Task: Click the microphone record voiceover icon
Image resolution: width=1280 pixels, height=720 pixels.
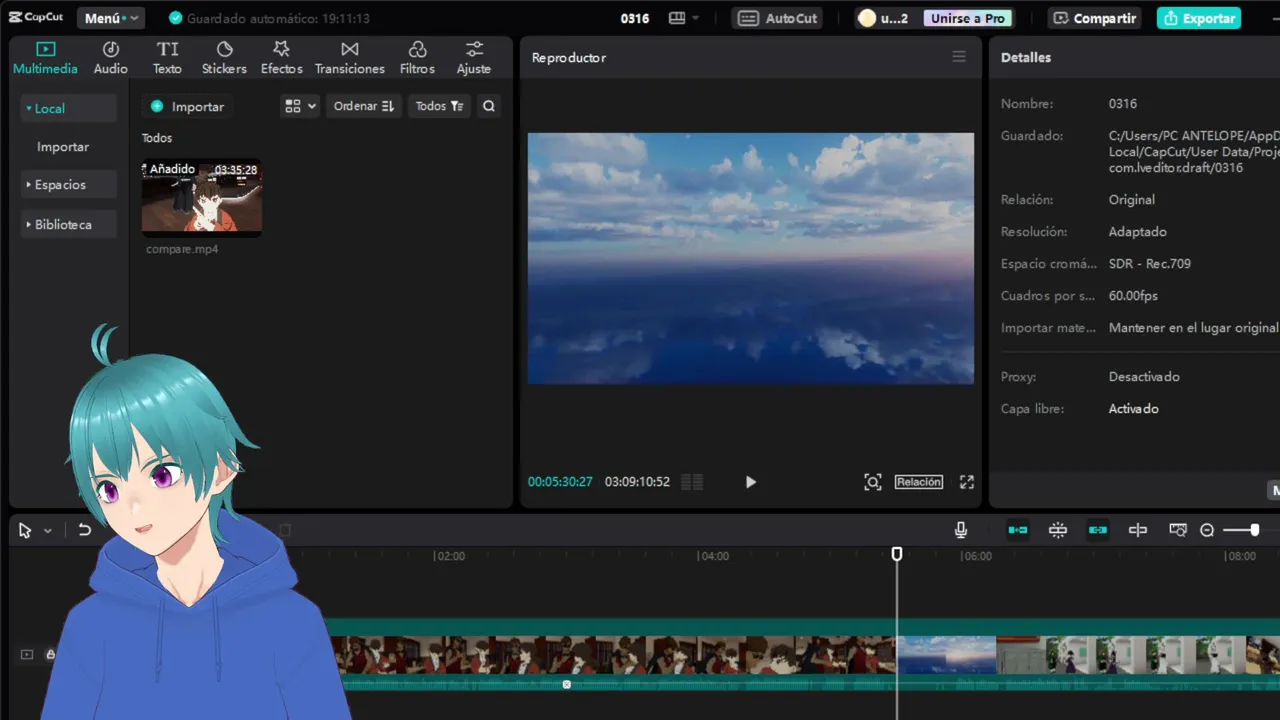Action: 961,530
